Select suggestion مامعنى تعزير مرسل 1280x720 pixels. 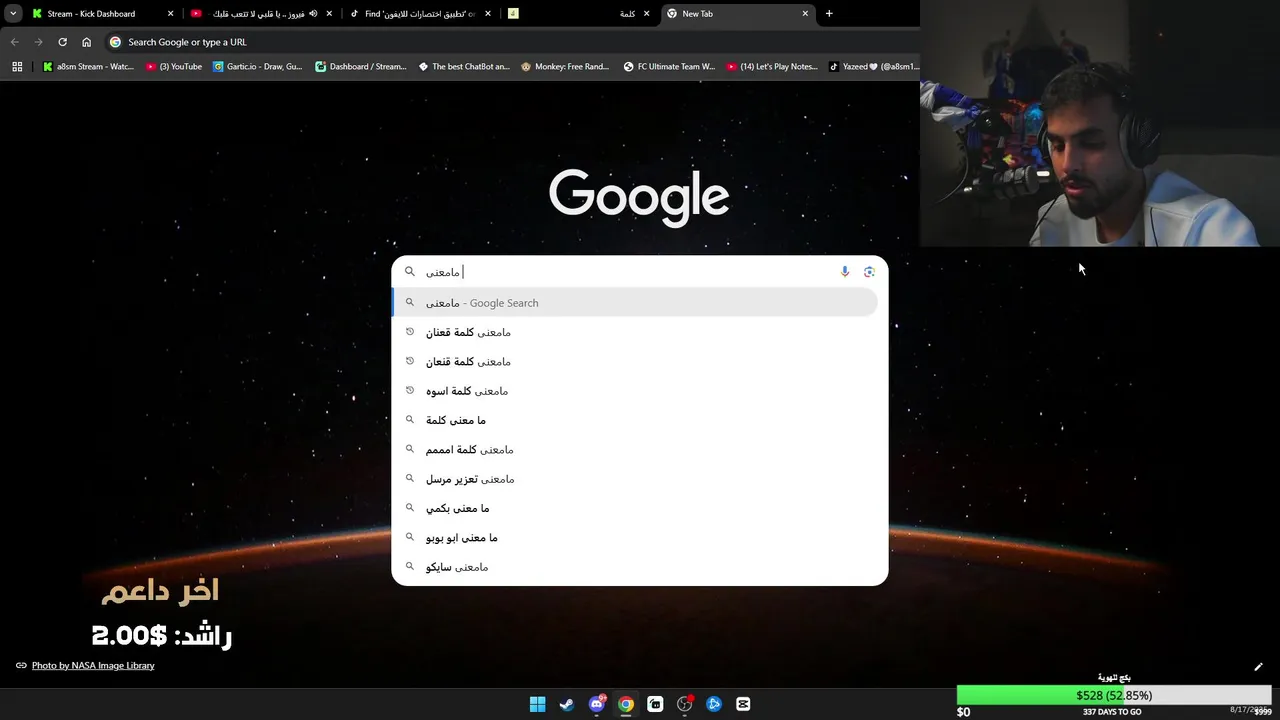(x=635, y=479)
